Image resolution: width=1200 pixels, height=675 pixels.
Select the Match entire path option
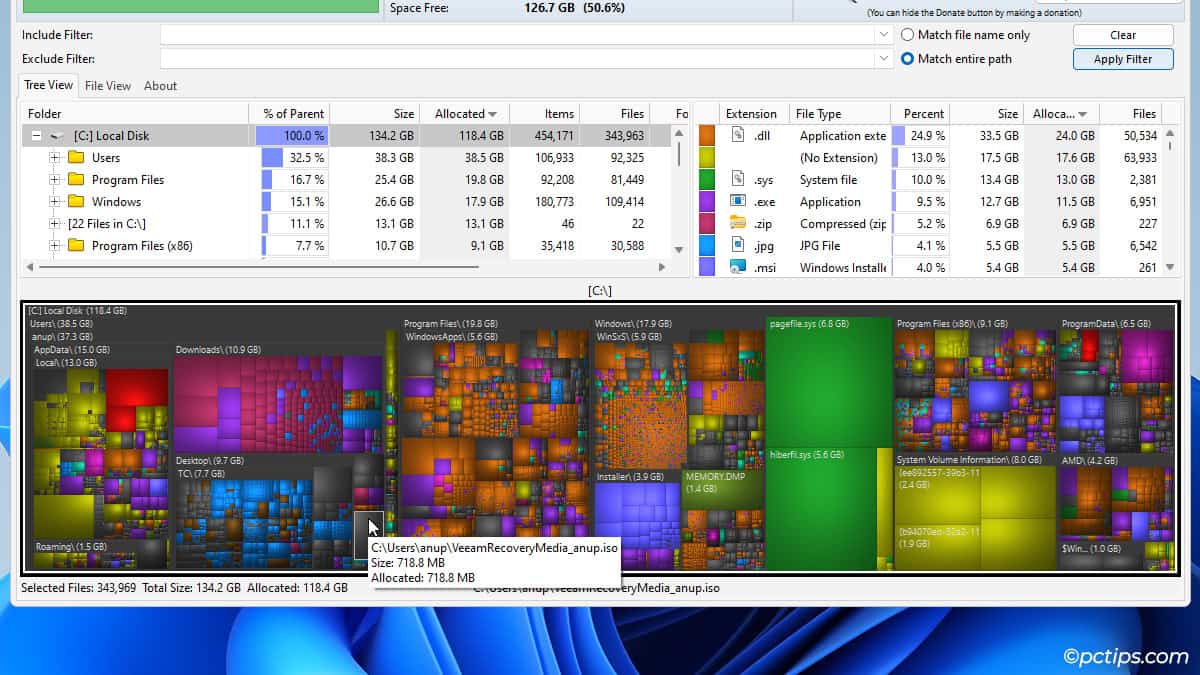coord(909,58)
